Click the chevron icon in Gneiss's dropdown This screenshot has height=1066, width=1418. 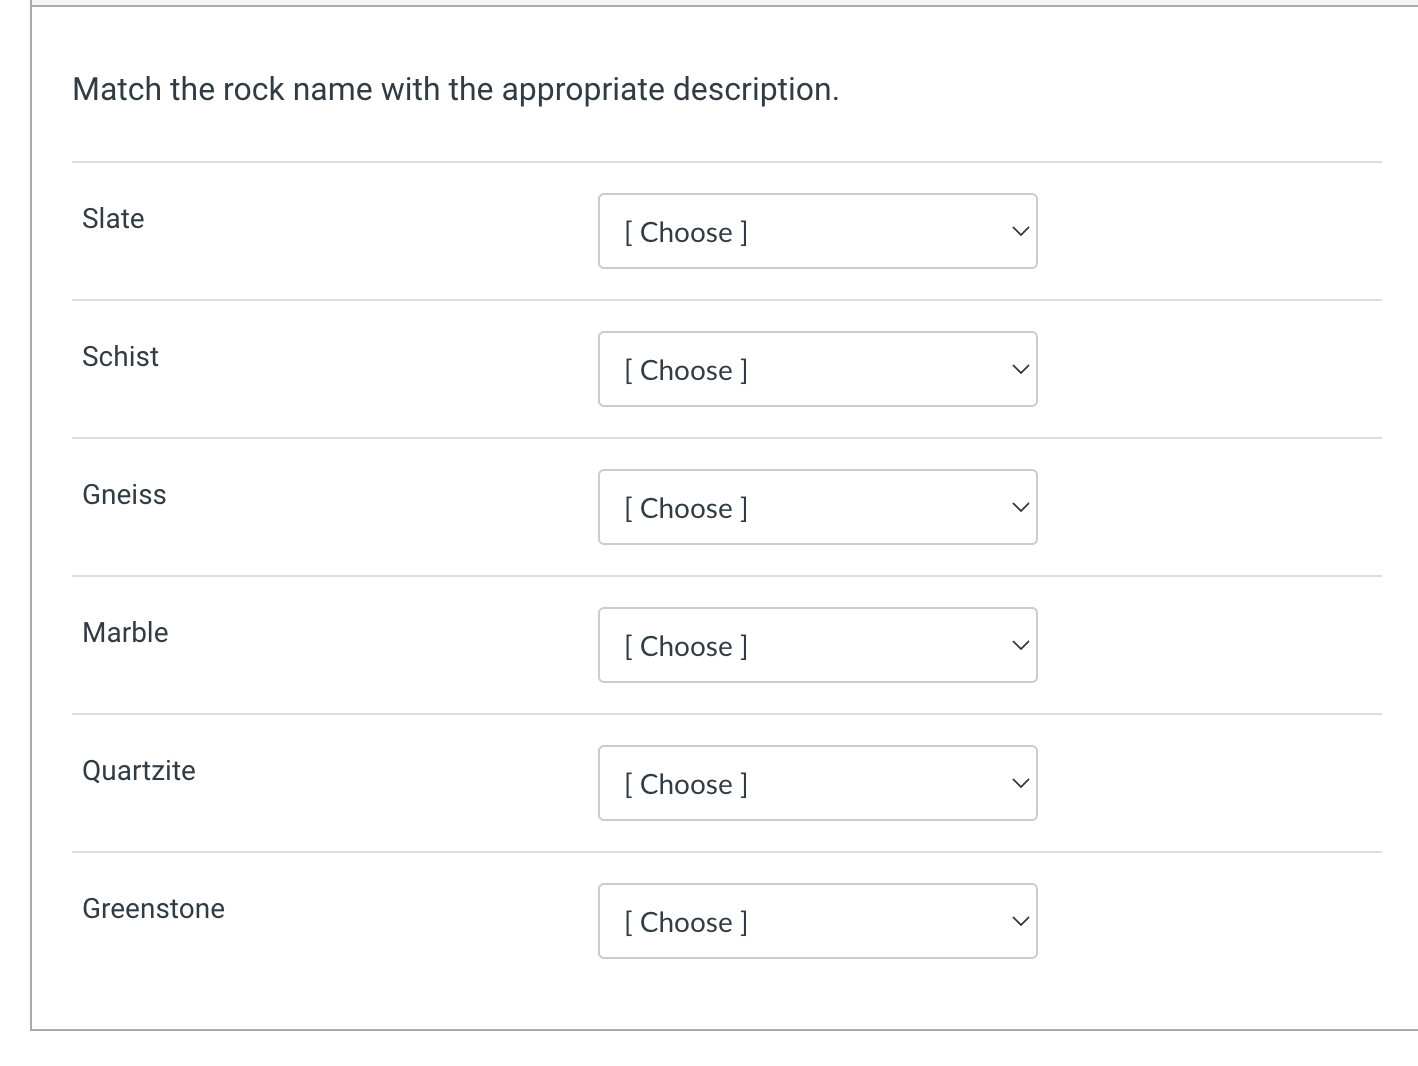coord(1018,507)
